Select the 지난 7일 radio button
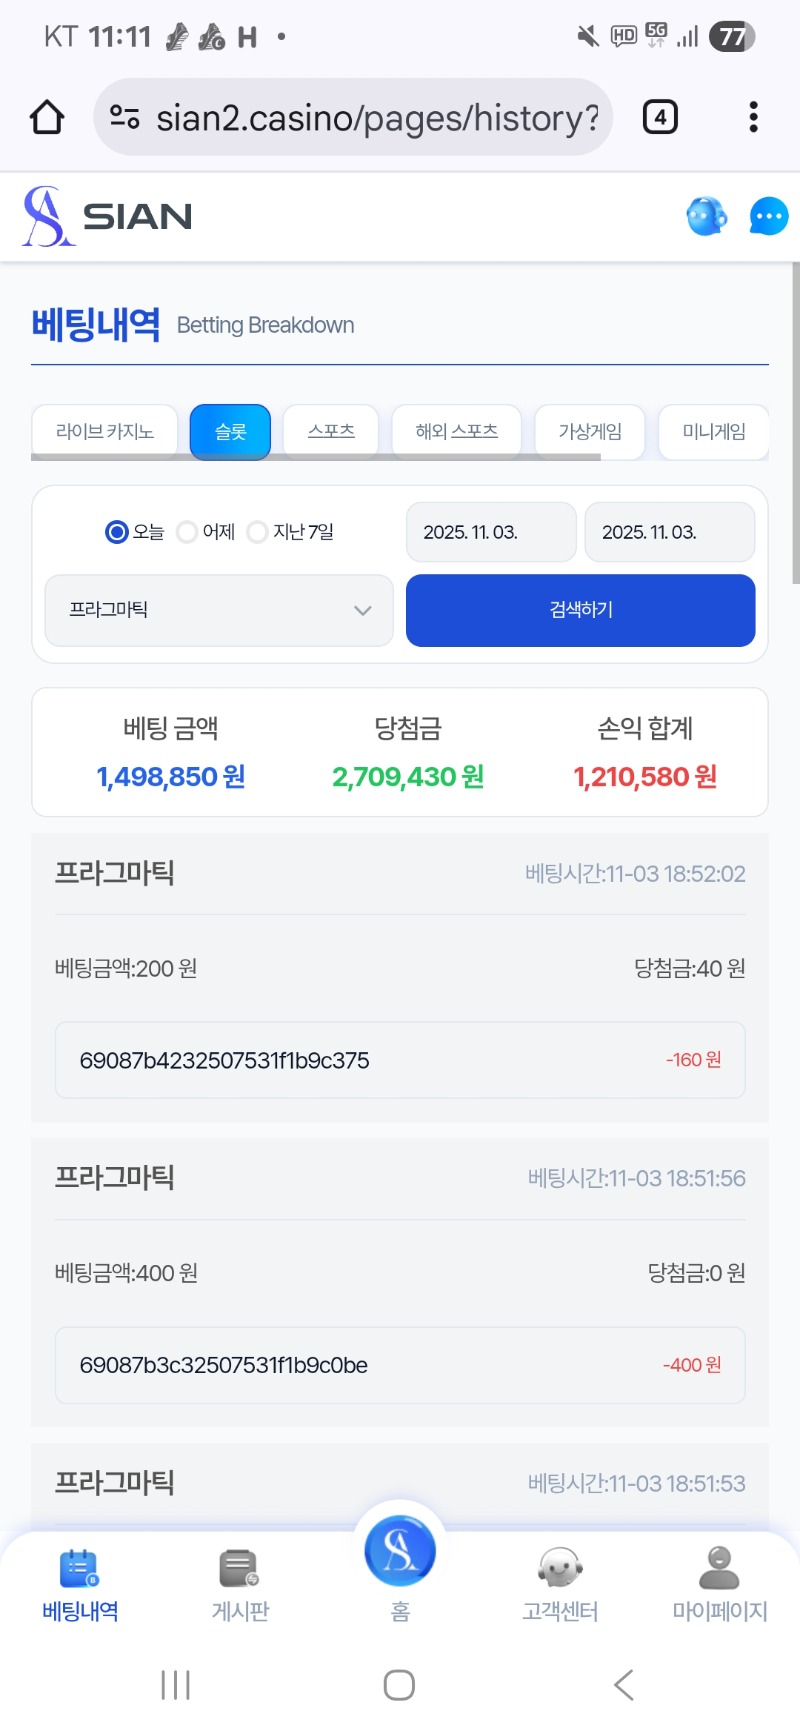The height and width of the screenshot is (1734, 800). tap(257, 532)
